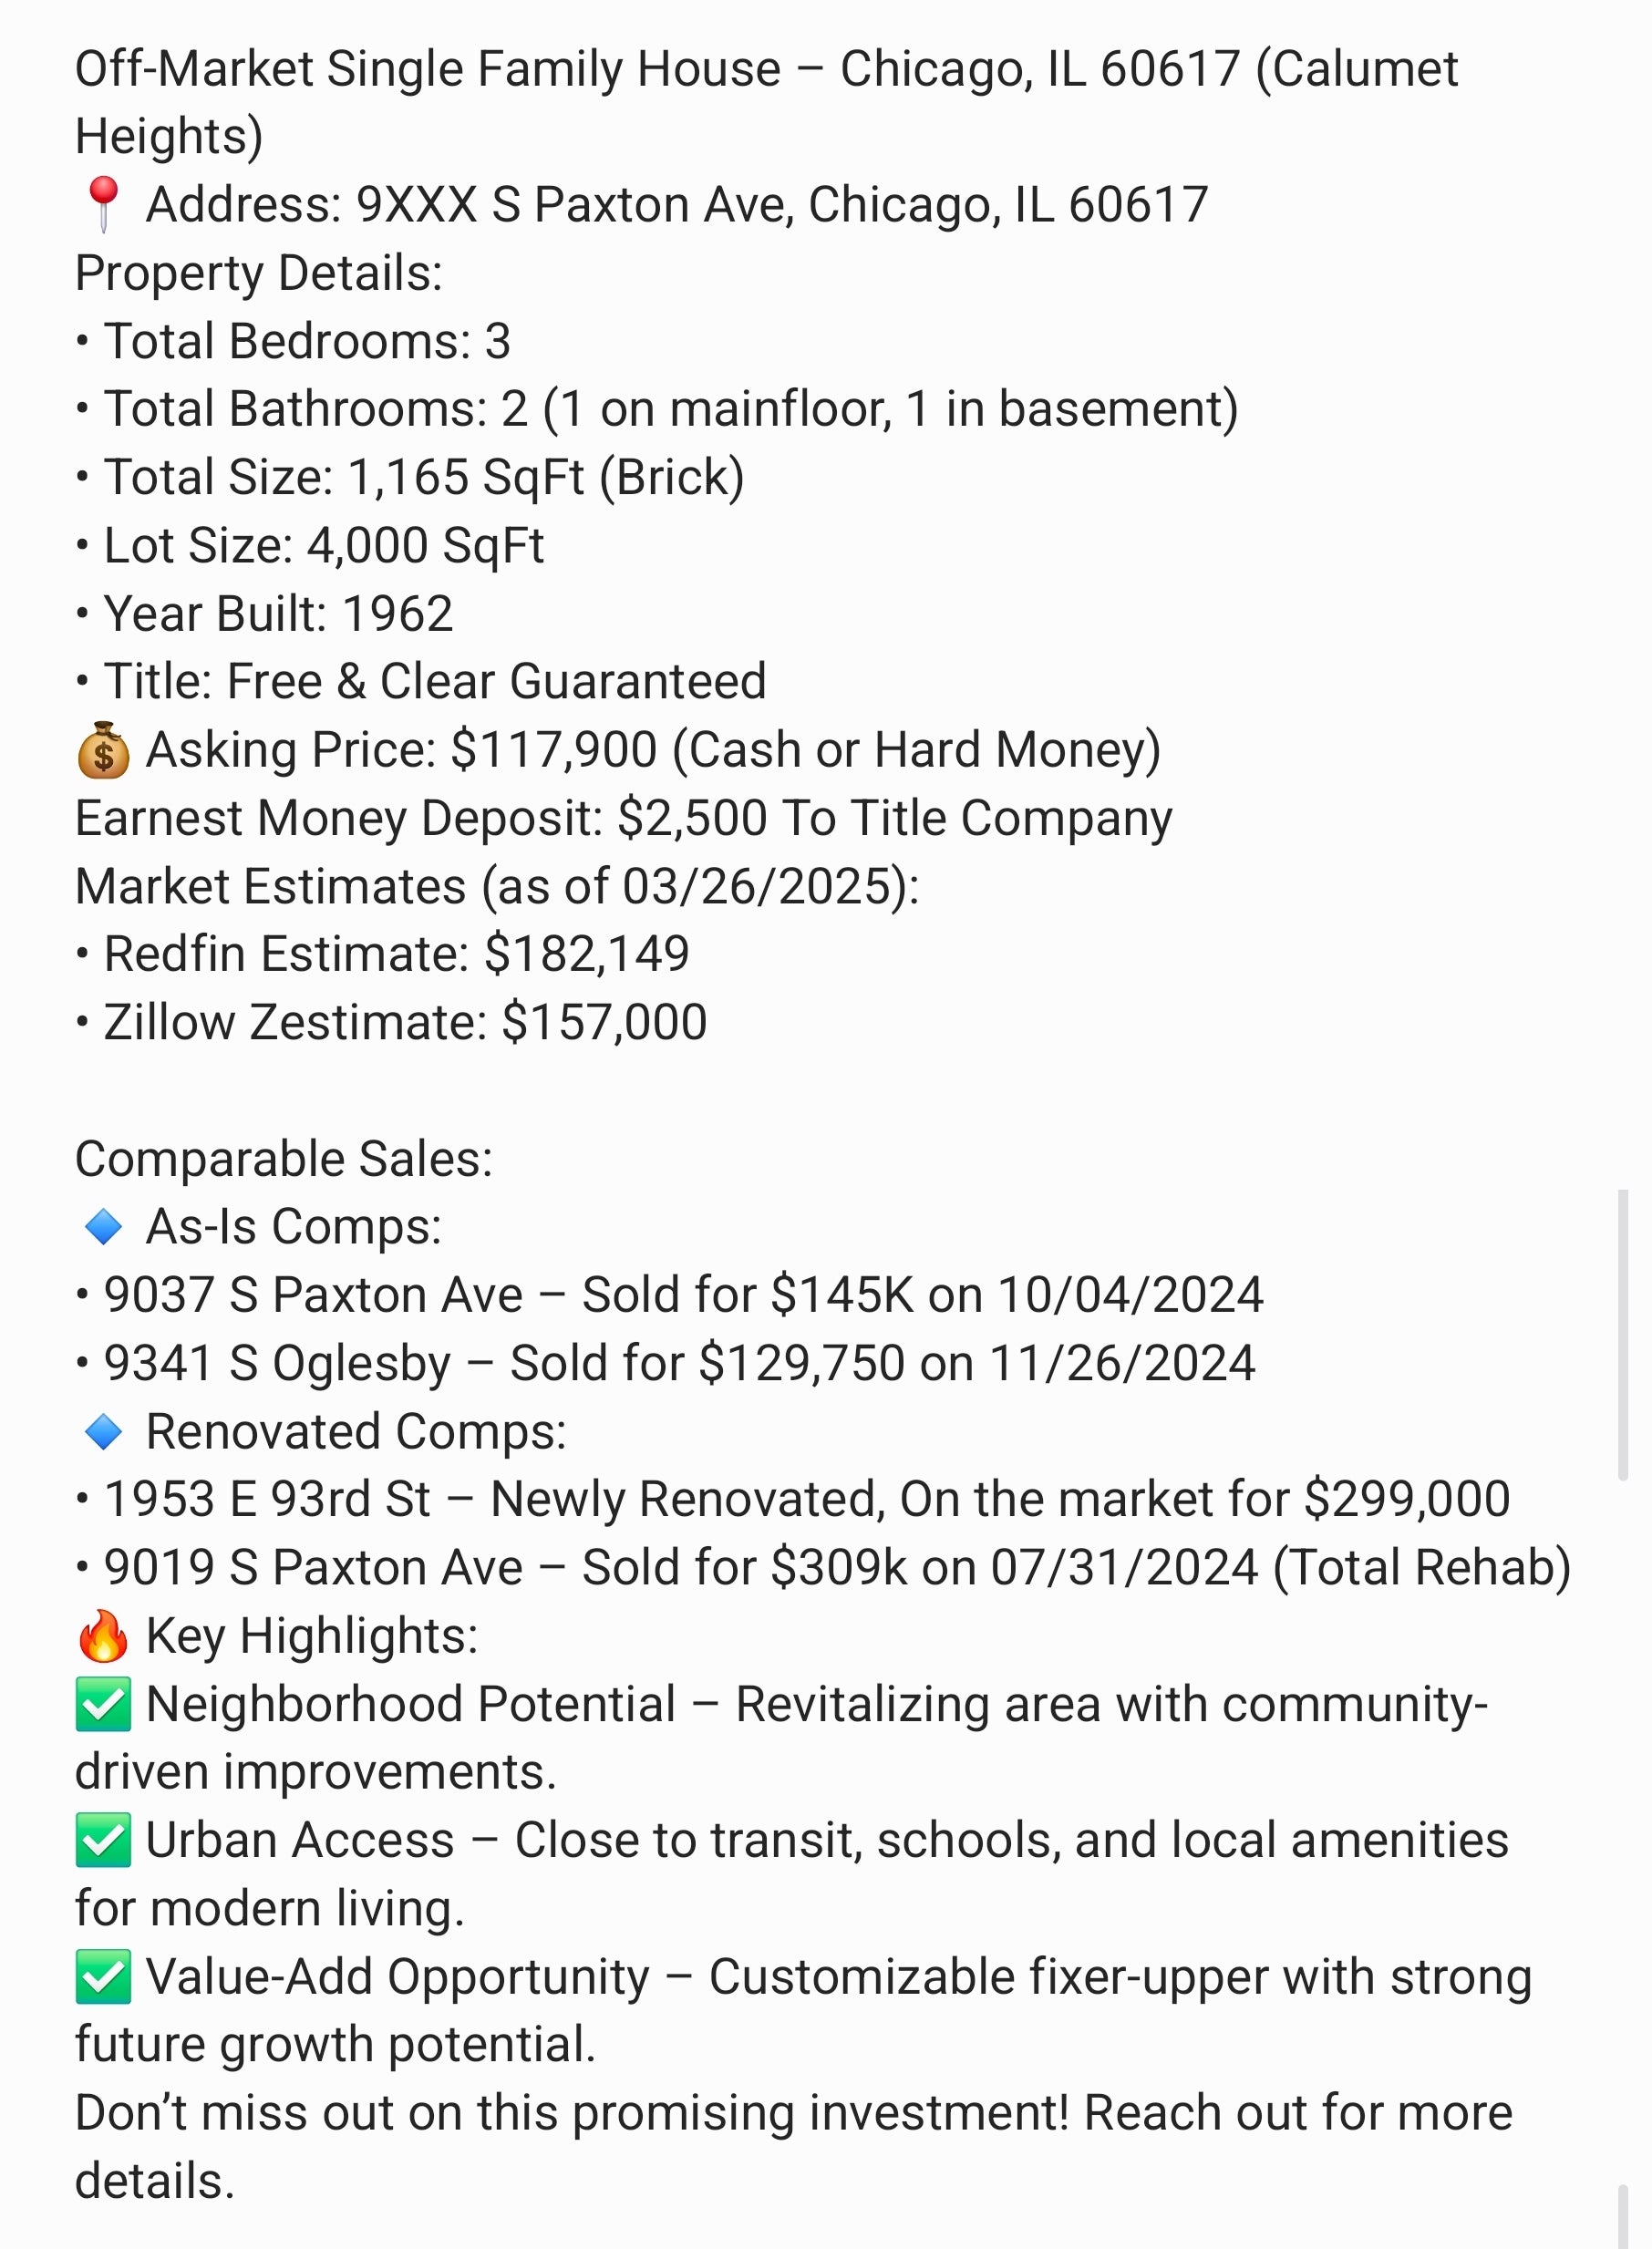This screenshot has height=2249, width=1652.
Task: Tap the Redfin Estimate $182,149 line
Action: pyautogui.click(x=383, y=954)
